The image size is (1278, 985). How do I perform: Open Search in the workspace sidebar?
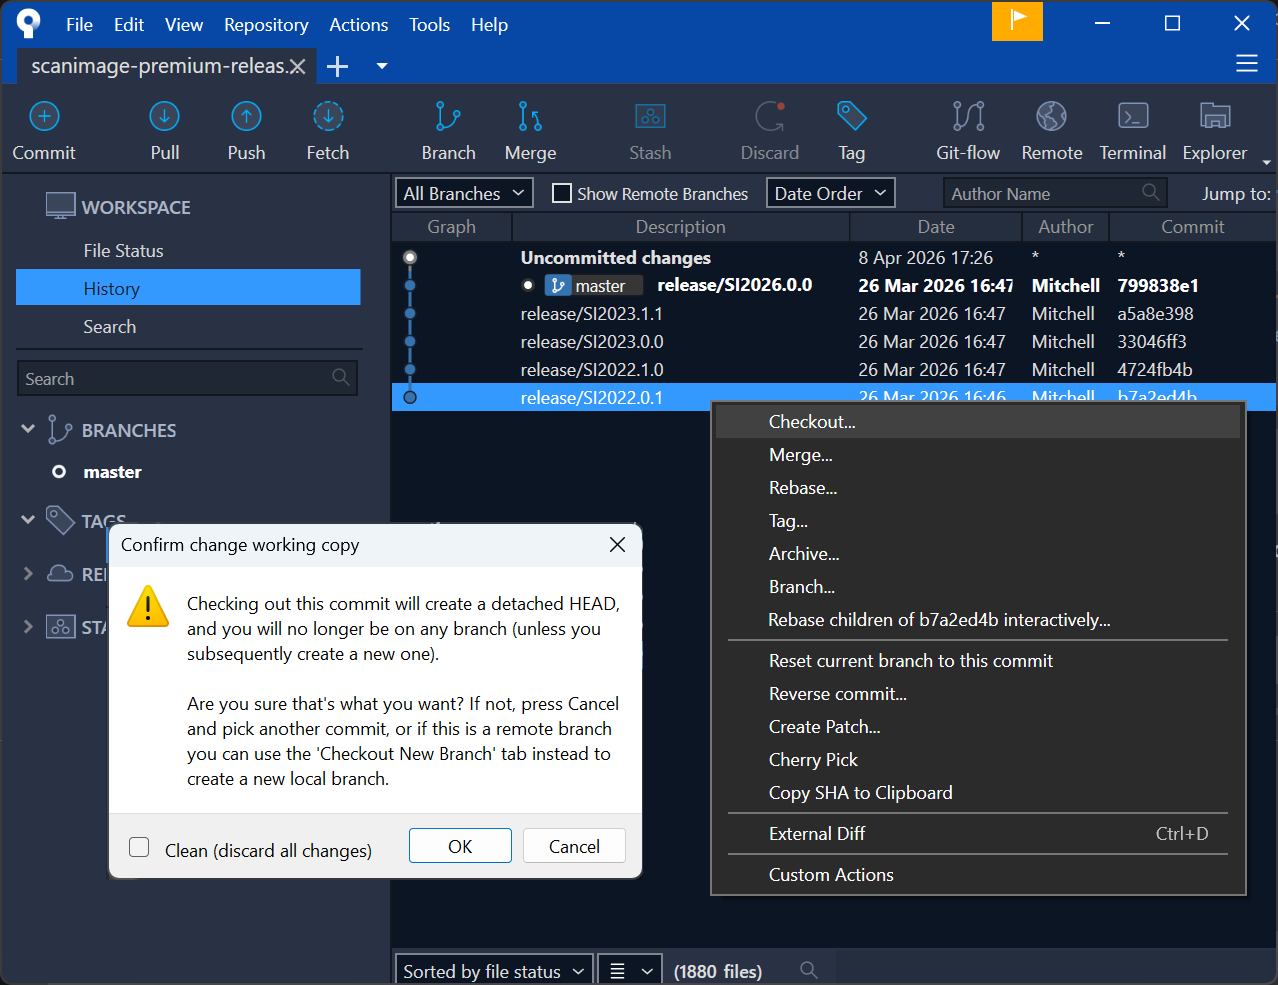click(x=188, y=326)
